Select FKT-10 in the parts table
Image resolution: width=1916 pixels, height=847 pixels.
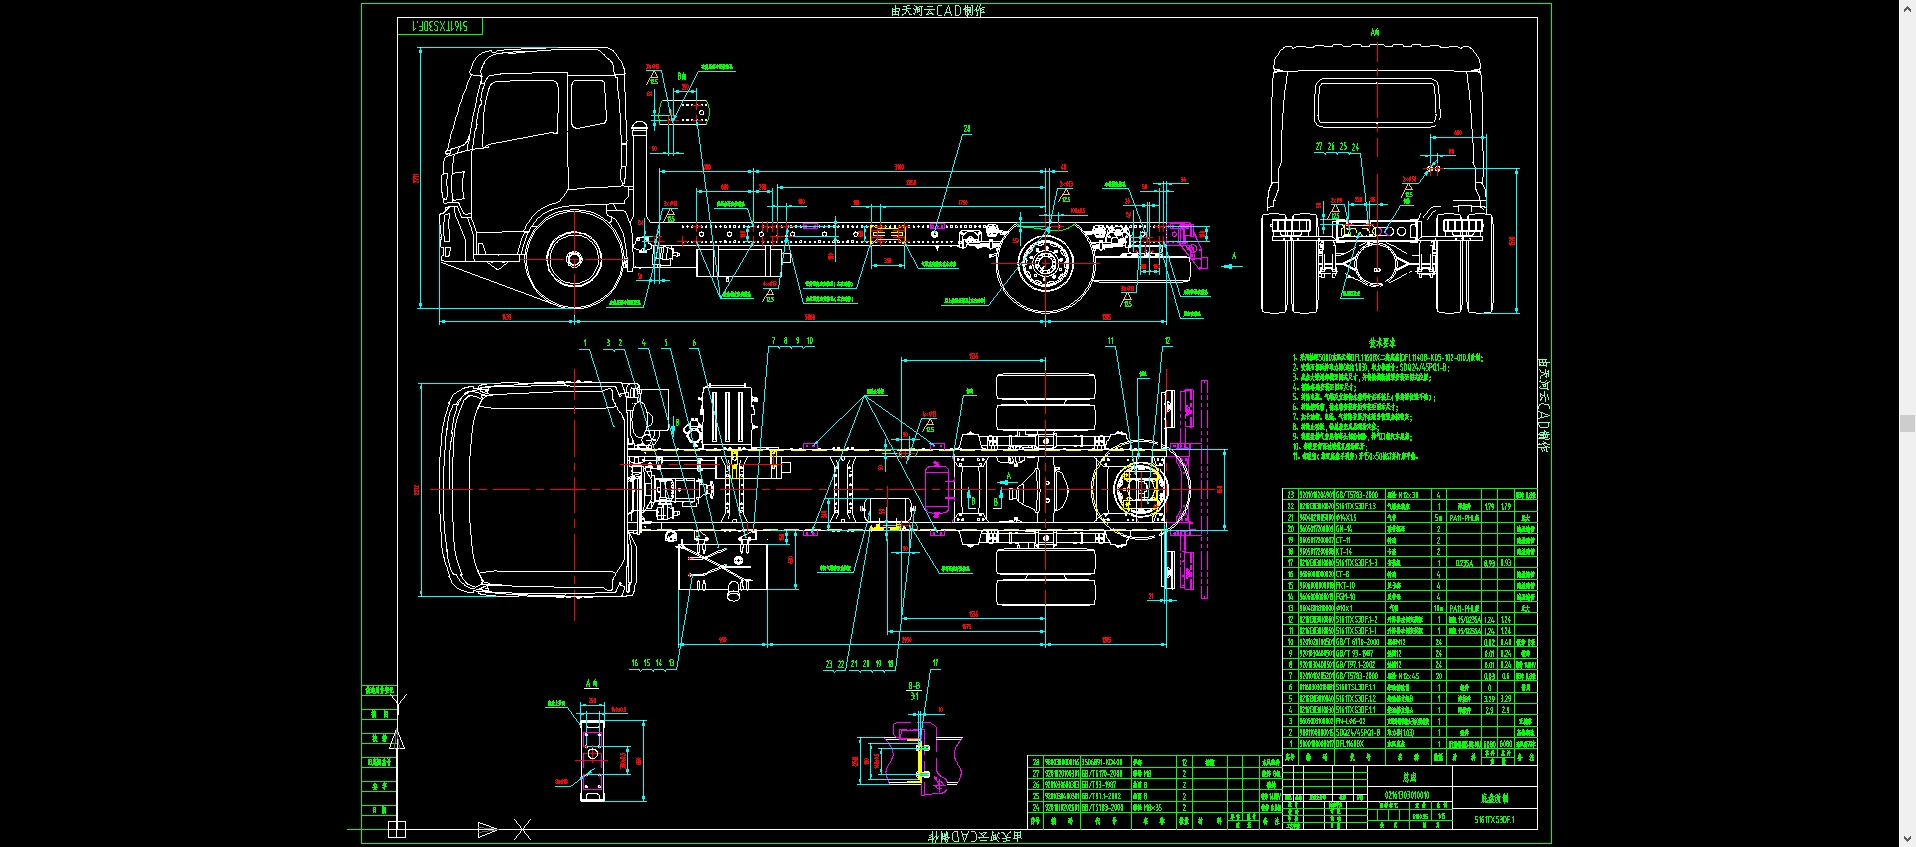[1345, 586]
